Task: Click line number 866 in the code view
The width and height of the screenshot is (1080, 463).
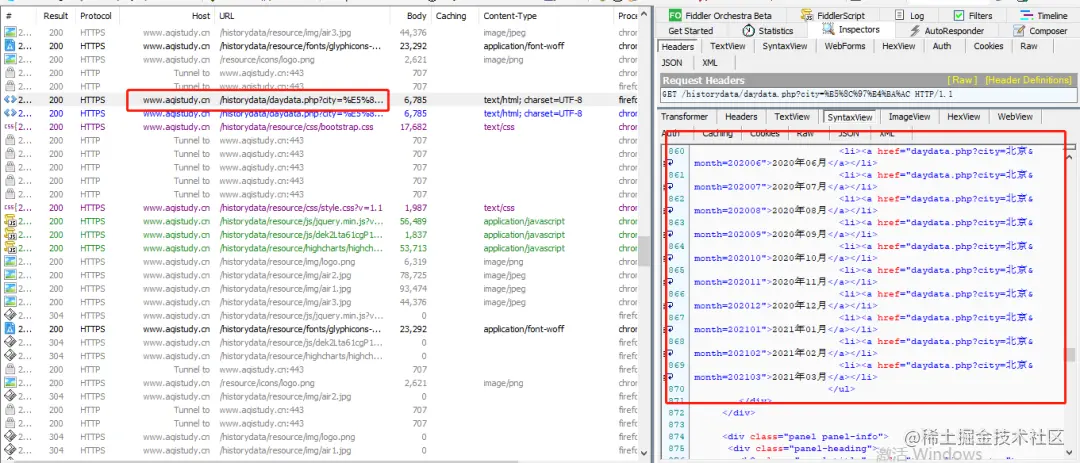Action: tap(676, 294)
